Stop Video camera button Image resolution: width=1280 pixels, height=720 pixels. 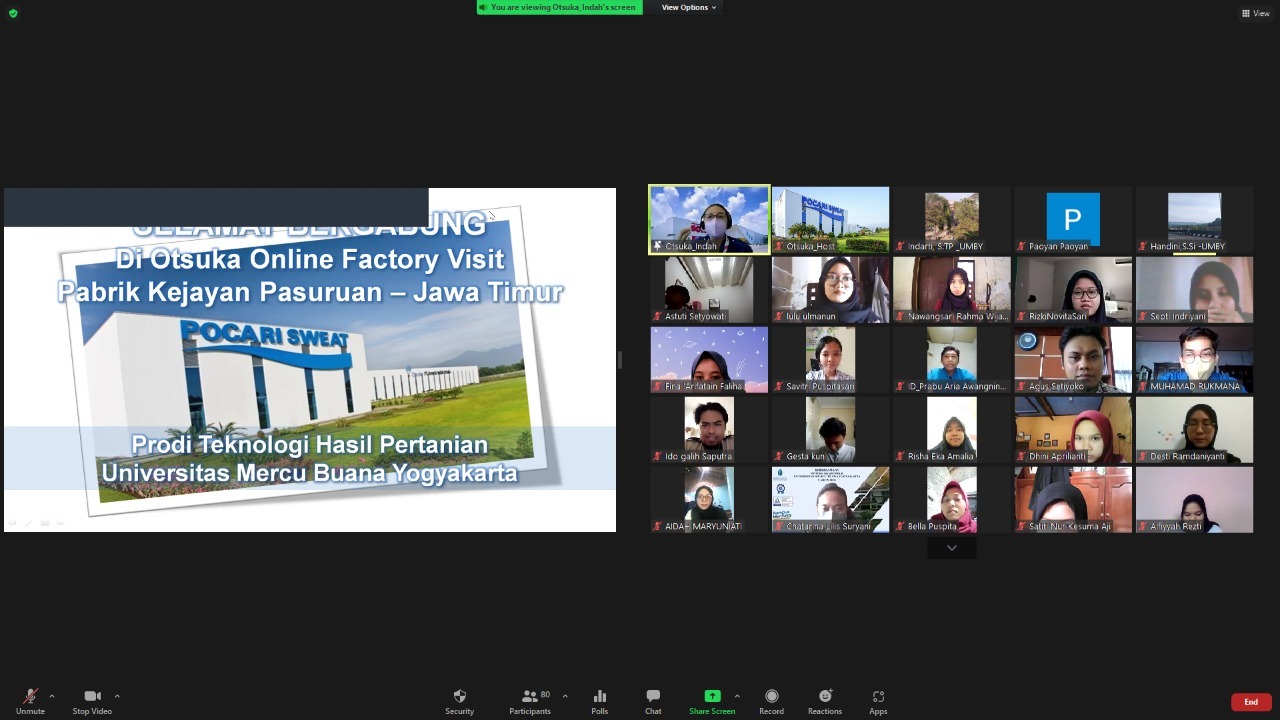(92, 701)
